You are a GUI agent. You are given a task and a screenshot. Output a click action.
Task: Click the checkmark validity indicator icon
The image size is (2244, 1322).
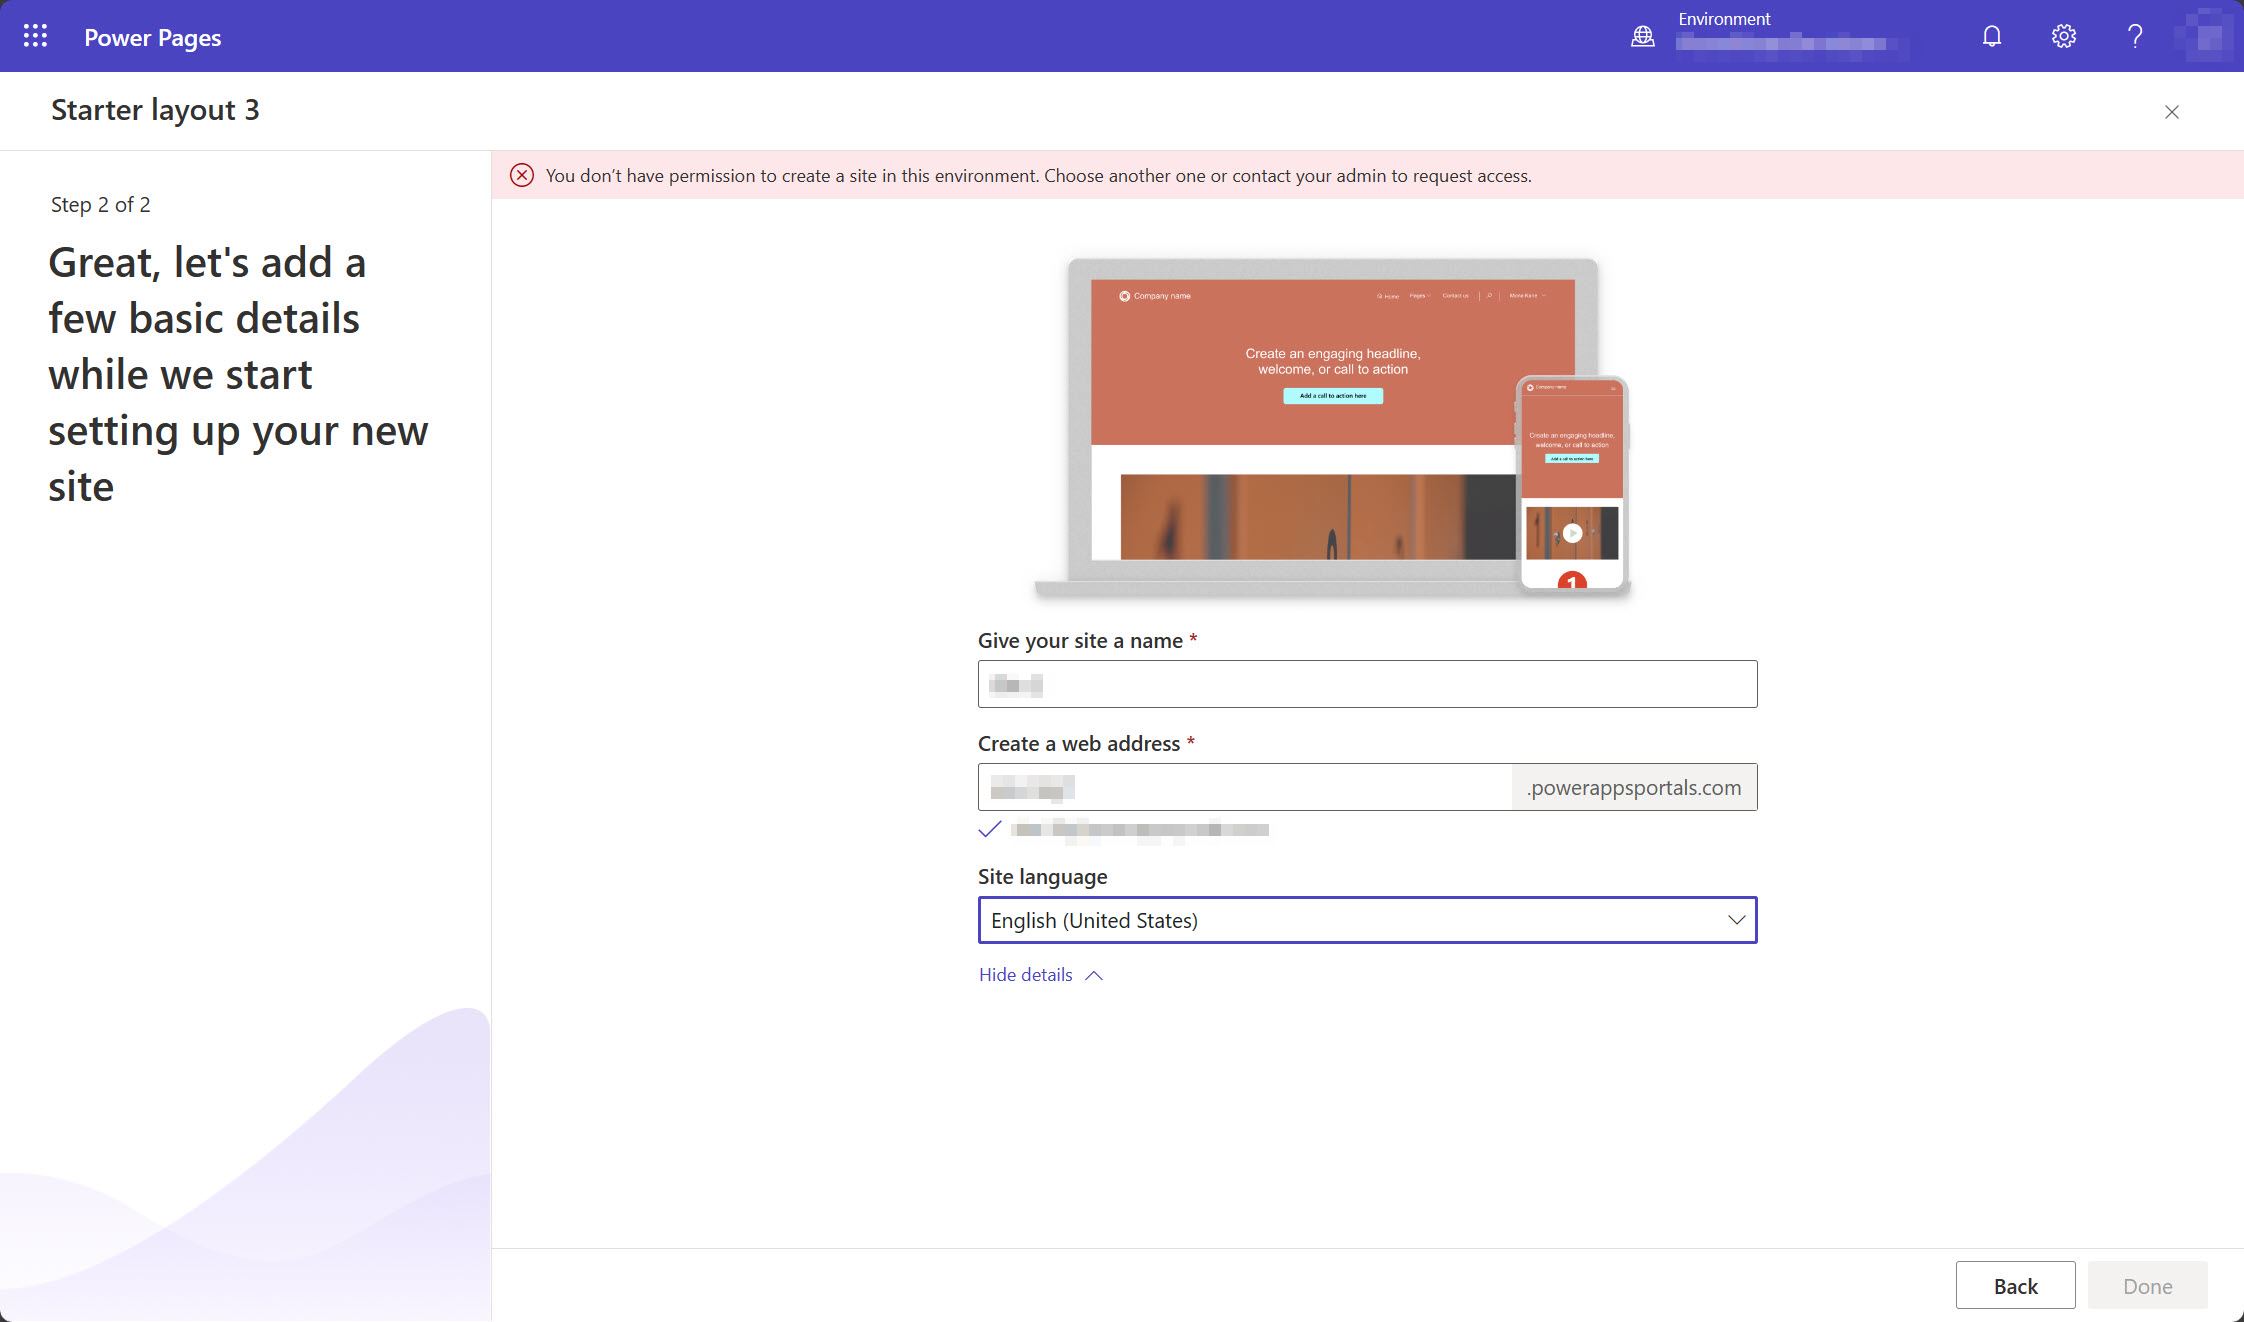click(991, 828)
